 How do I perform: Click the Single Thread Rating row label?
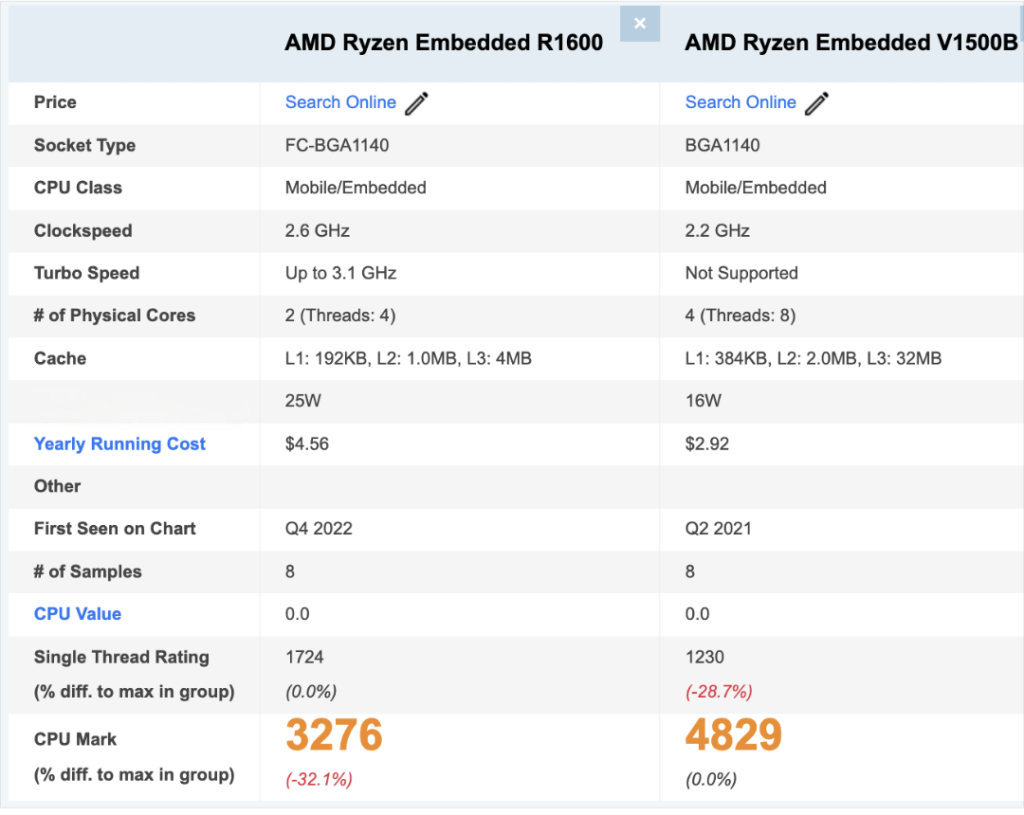(x=121, y=657)
